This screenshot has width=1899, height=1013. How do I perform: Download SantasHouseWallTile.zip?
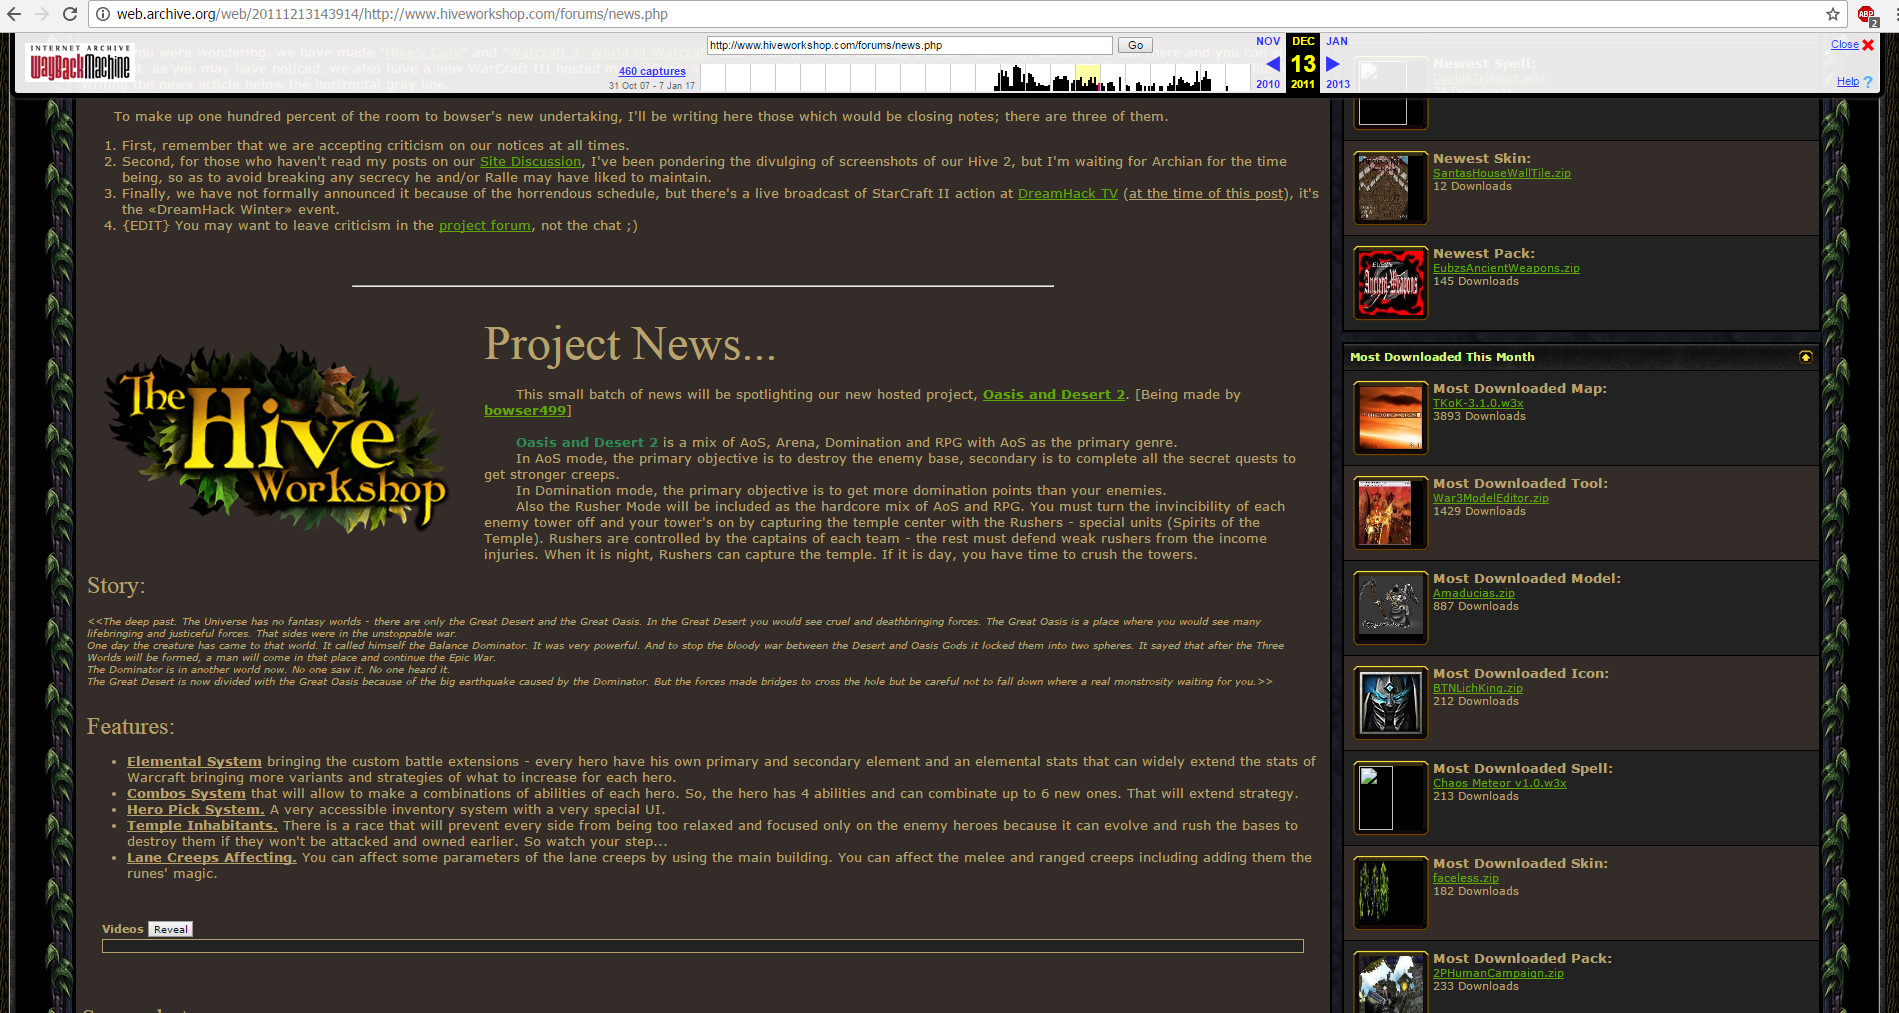[1502, 173]
